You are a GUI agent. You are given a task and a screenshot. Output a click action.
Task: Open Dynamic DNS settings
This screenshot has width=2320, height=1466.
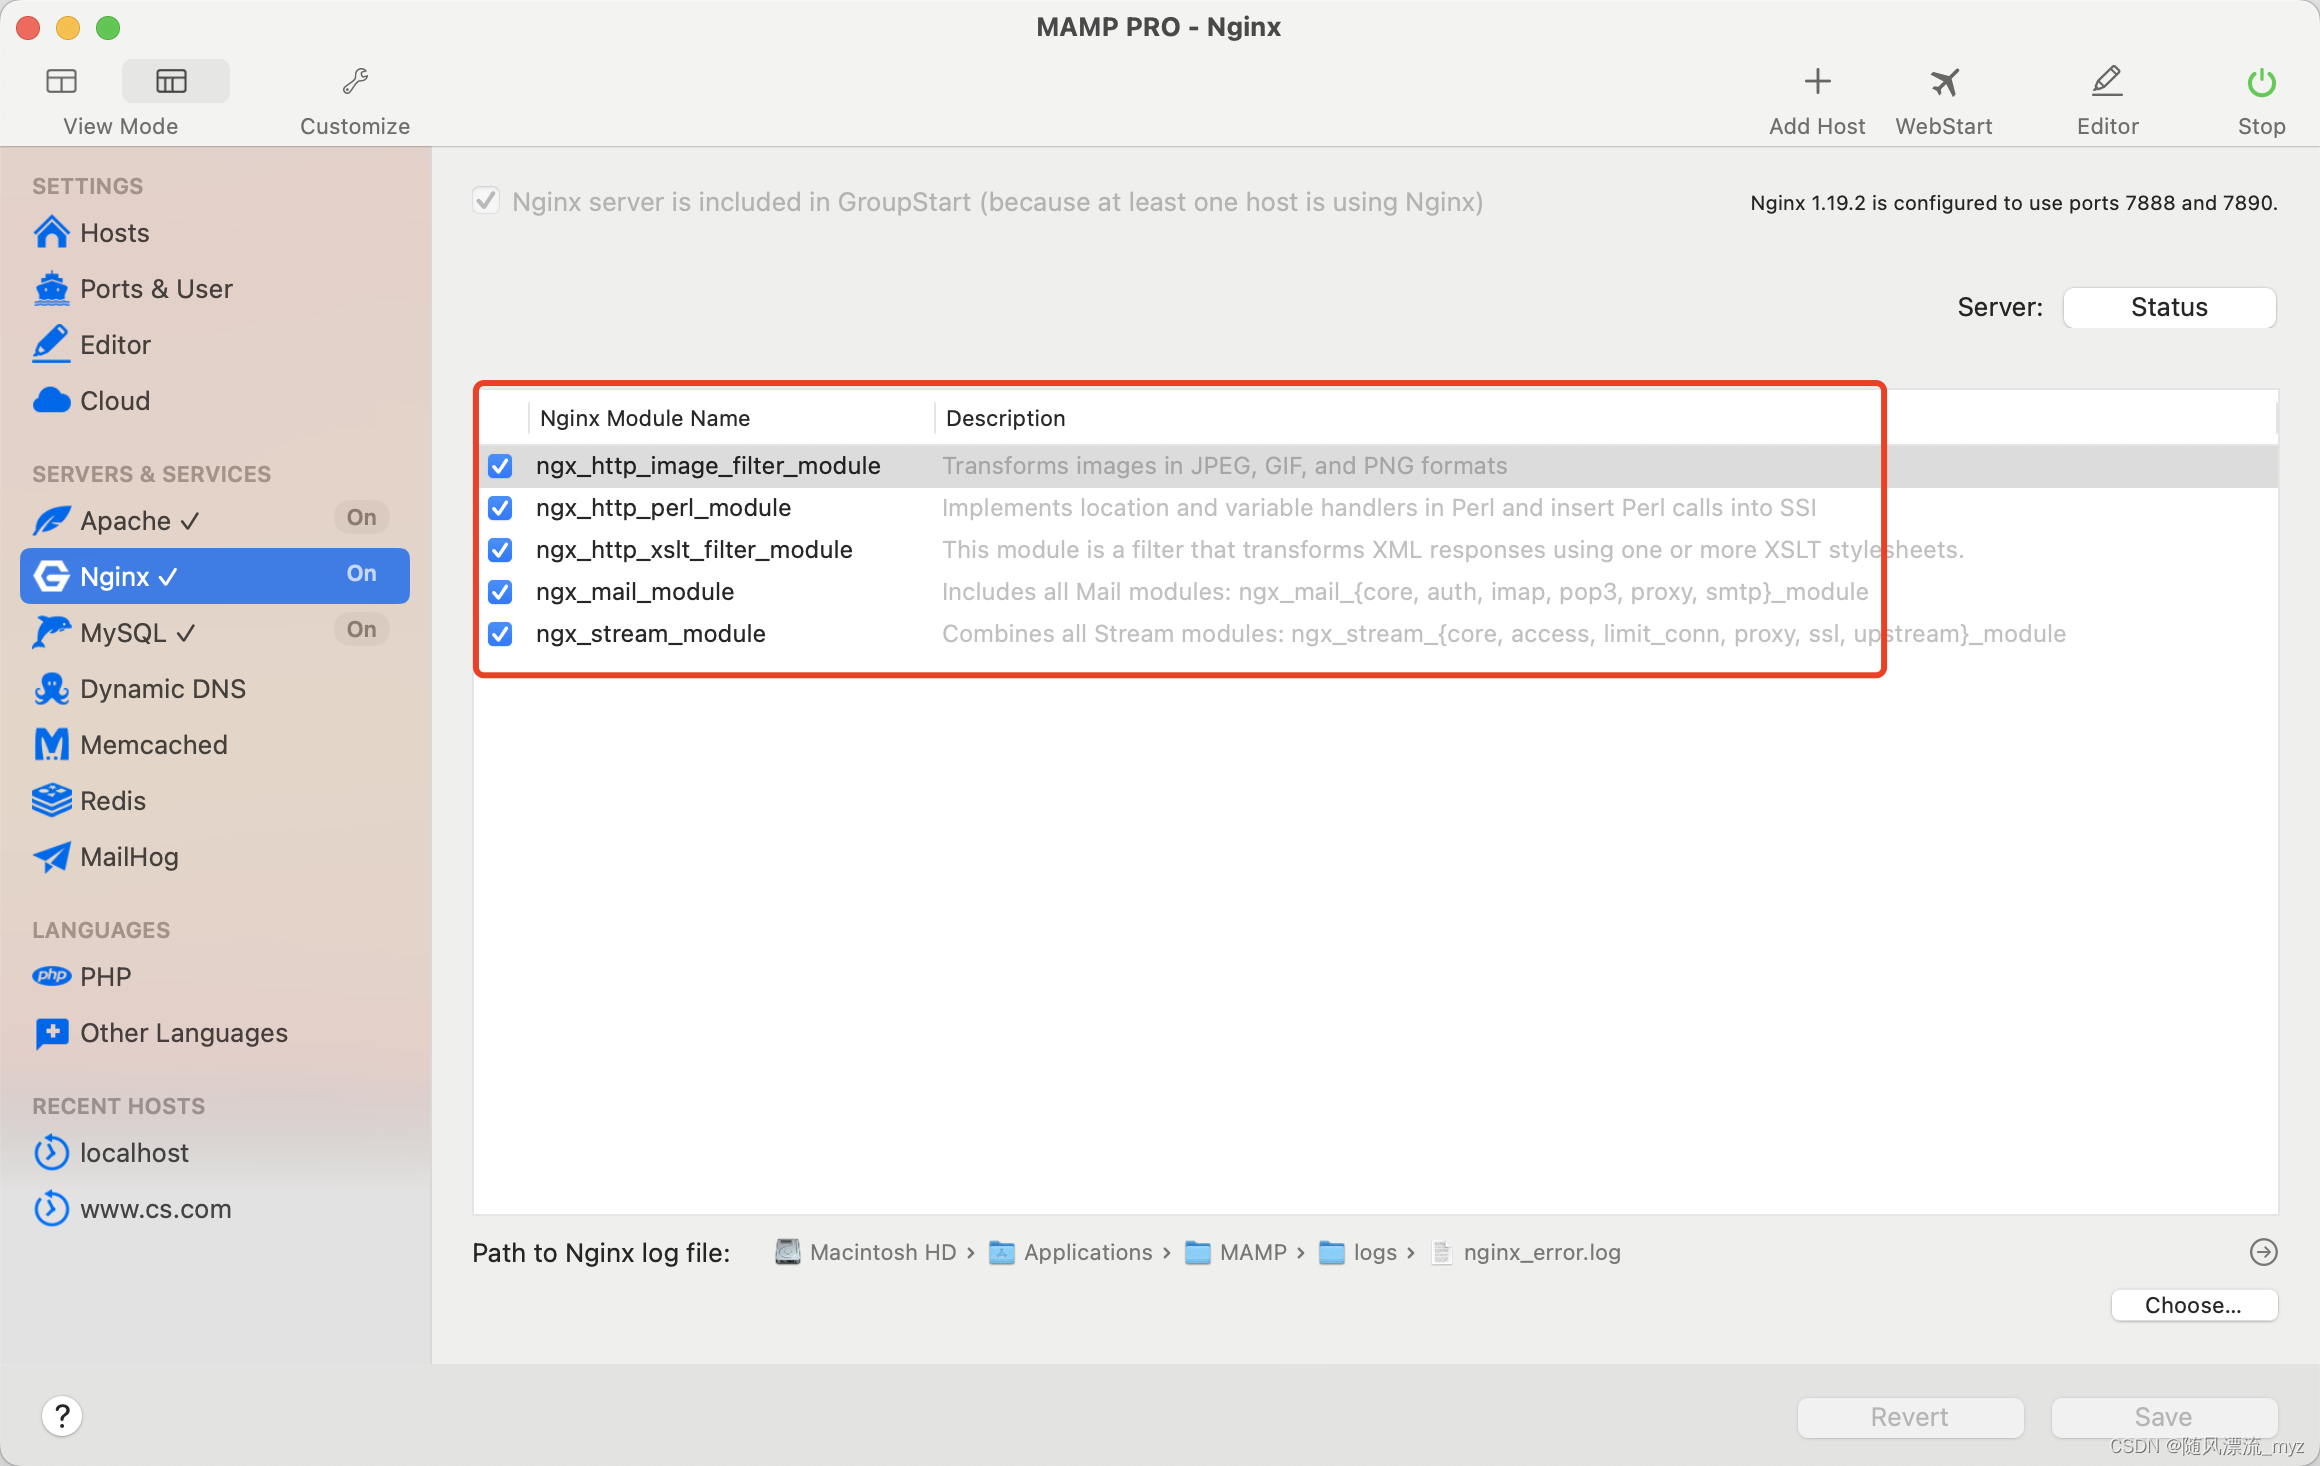[162, 689]
